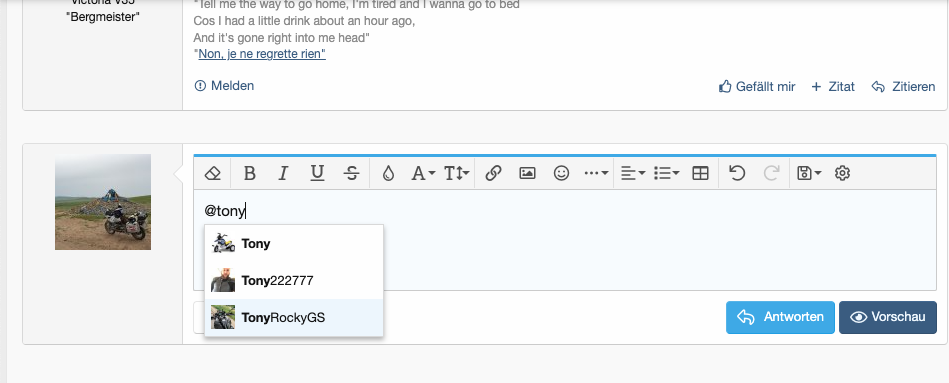Add post to multi-quote with + Zitat
The height and width of the screenshot is (383, 949).
point(833,87)
